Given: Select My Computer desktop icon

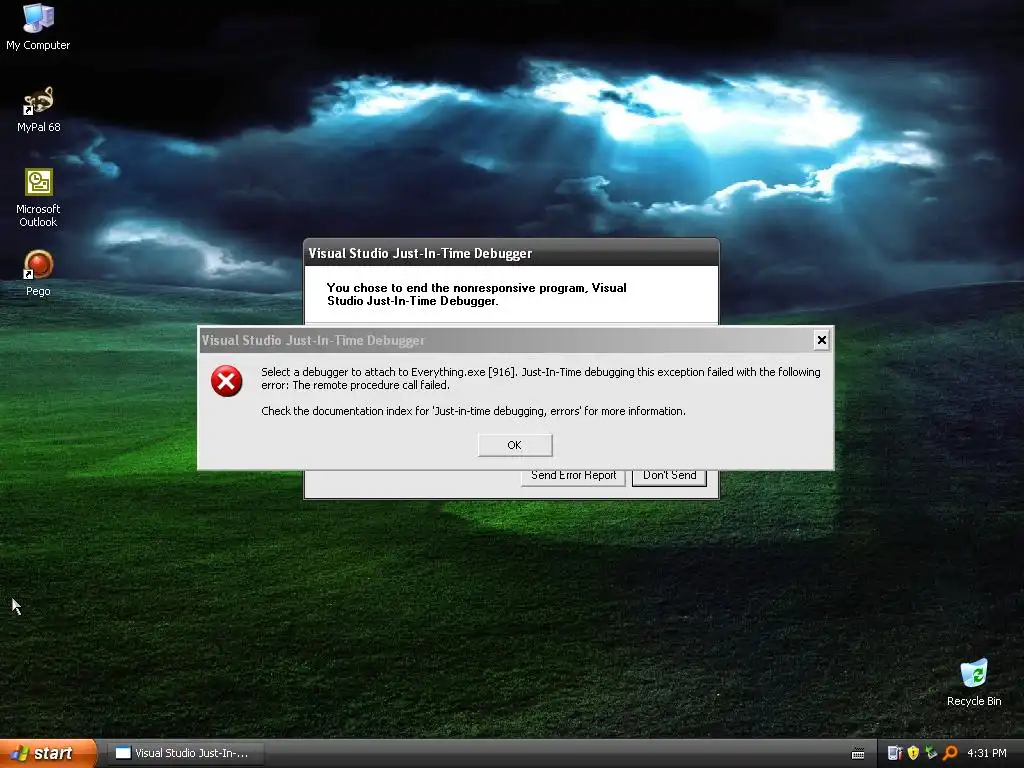Looking at the screenshot, I should (38, 27).
